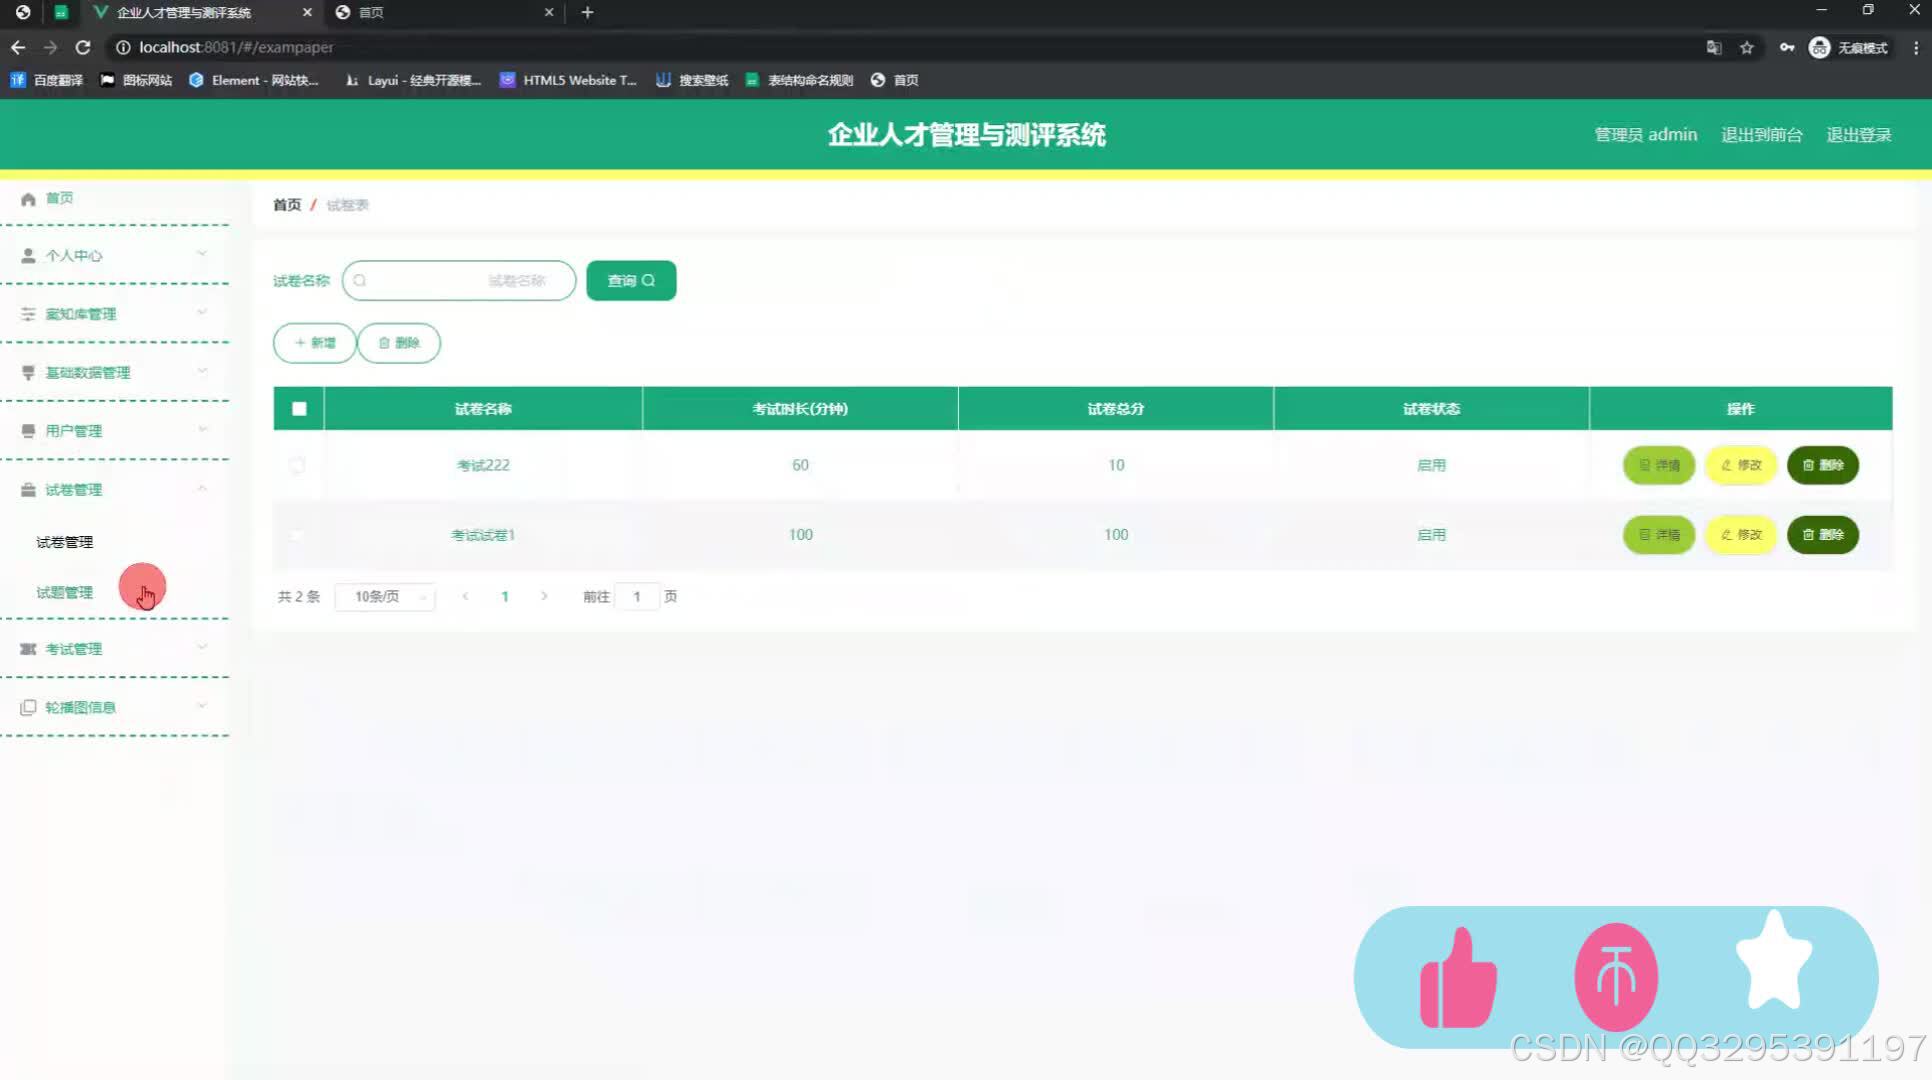Click the 个人中心 user icon
The height and width of the screenshot is (1080, 1932).
(x=28, y=256)
